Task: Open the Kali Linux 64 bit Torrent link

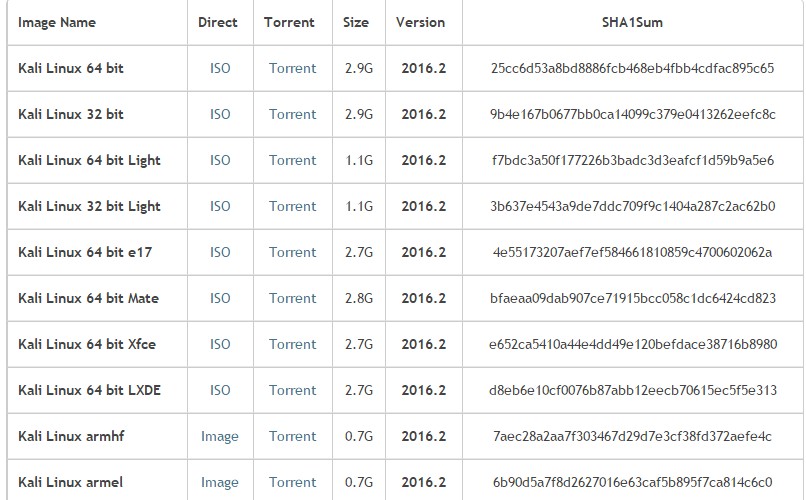Action: [x=292, y=68]
